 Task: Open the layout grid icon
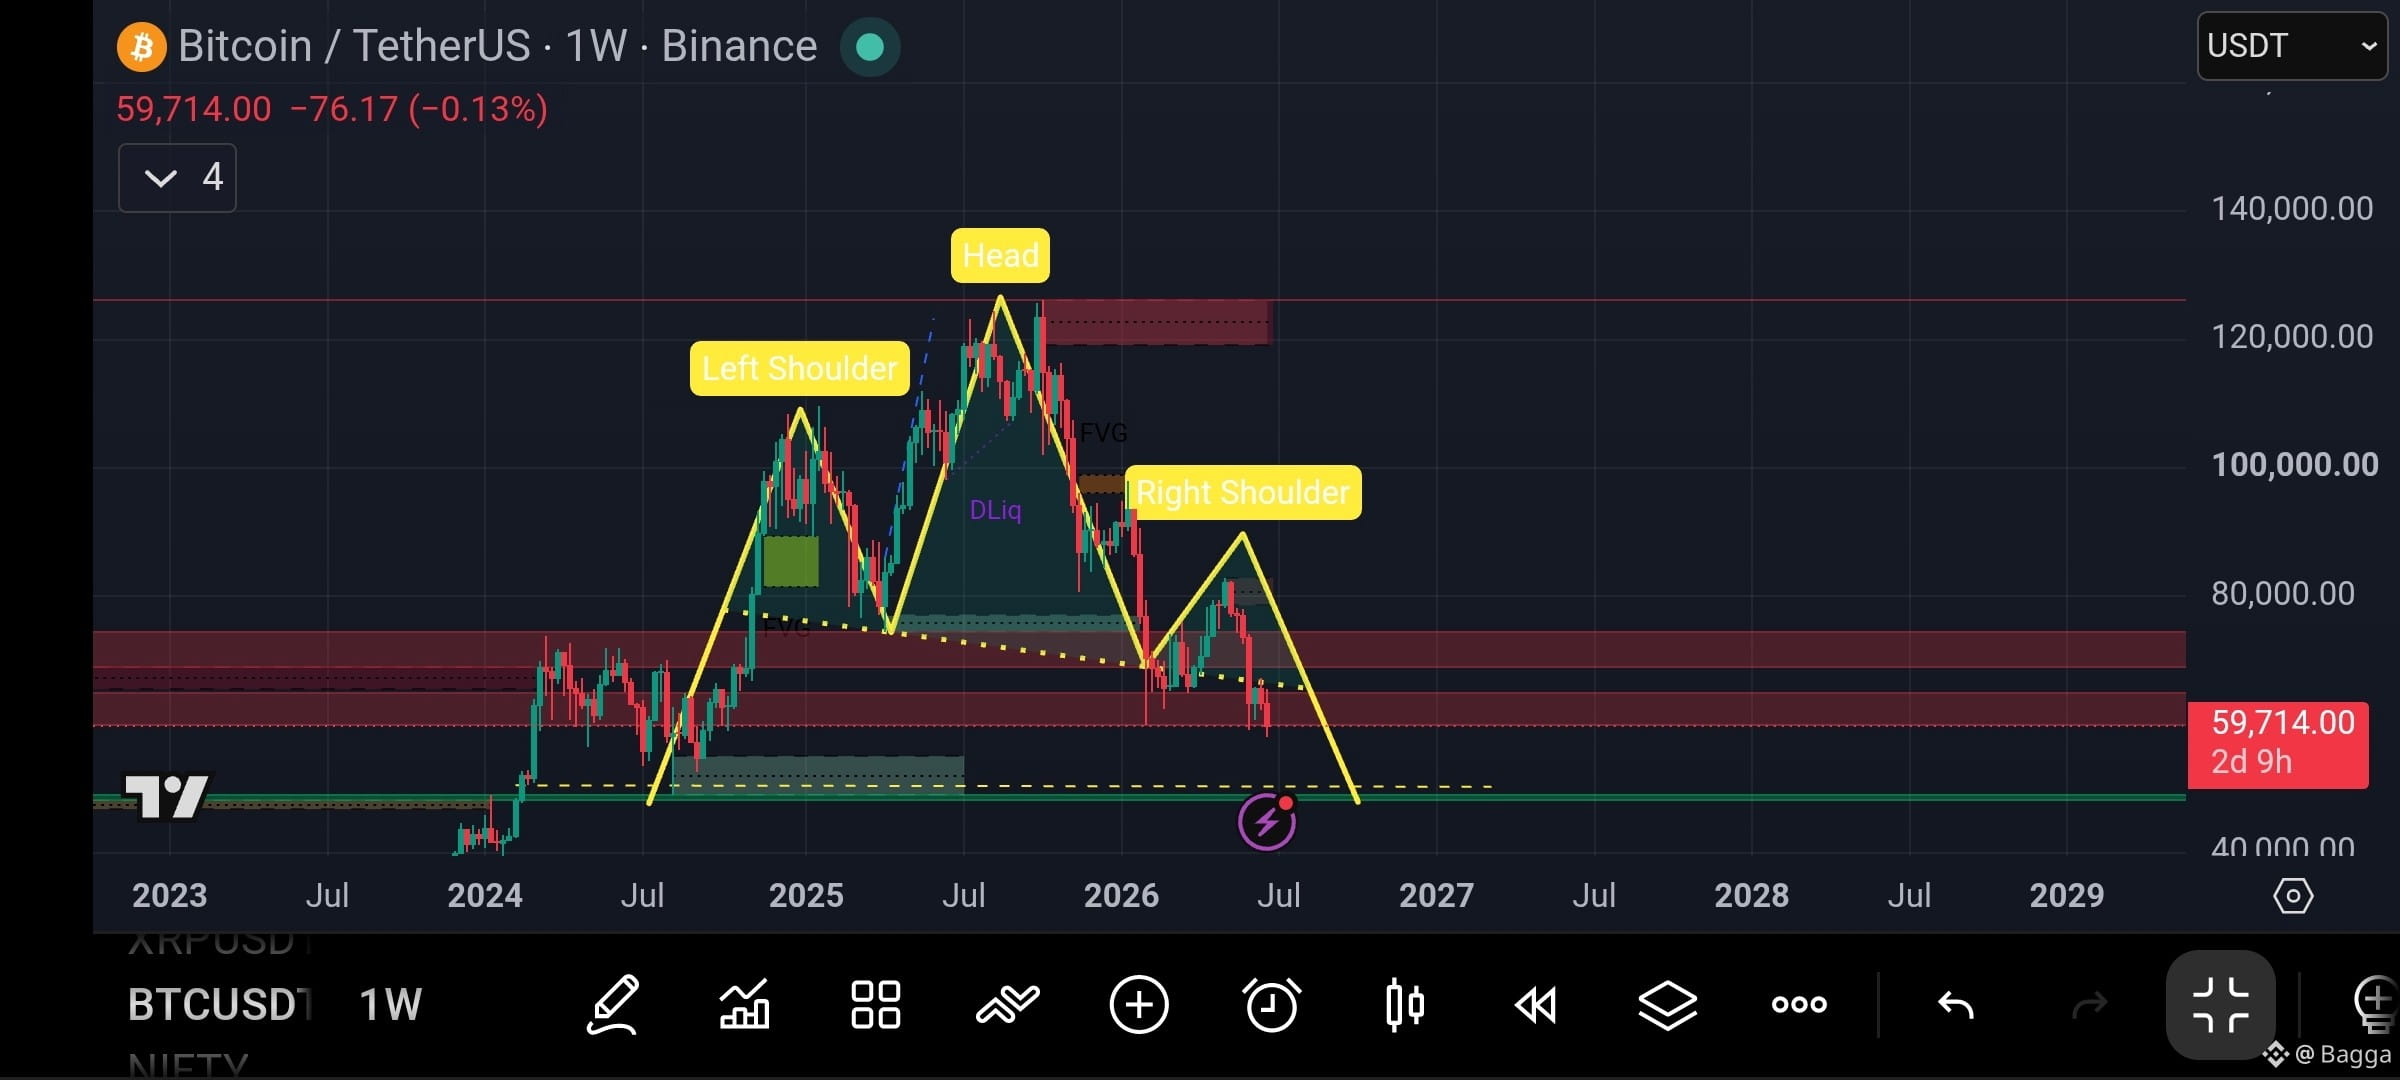(x=876, y=1004)
